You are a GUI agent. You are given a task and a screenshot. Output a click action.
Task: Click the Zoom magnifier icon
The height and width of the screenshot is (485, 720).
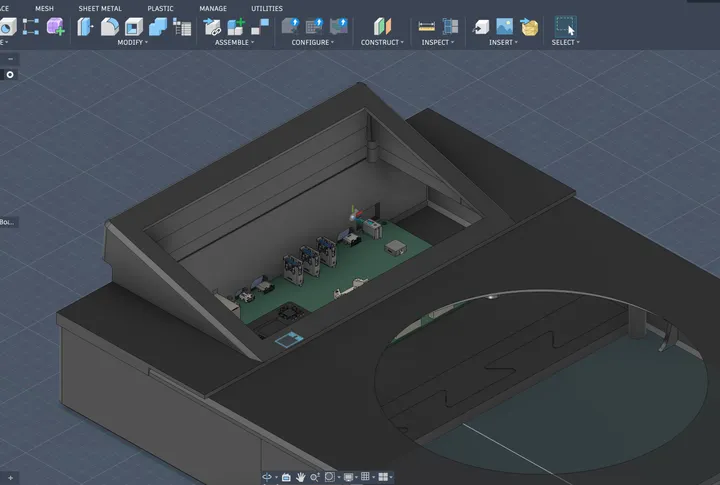click(315, 477)
